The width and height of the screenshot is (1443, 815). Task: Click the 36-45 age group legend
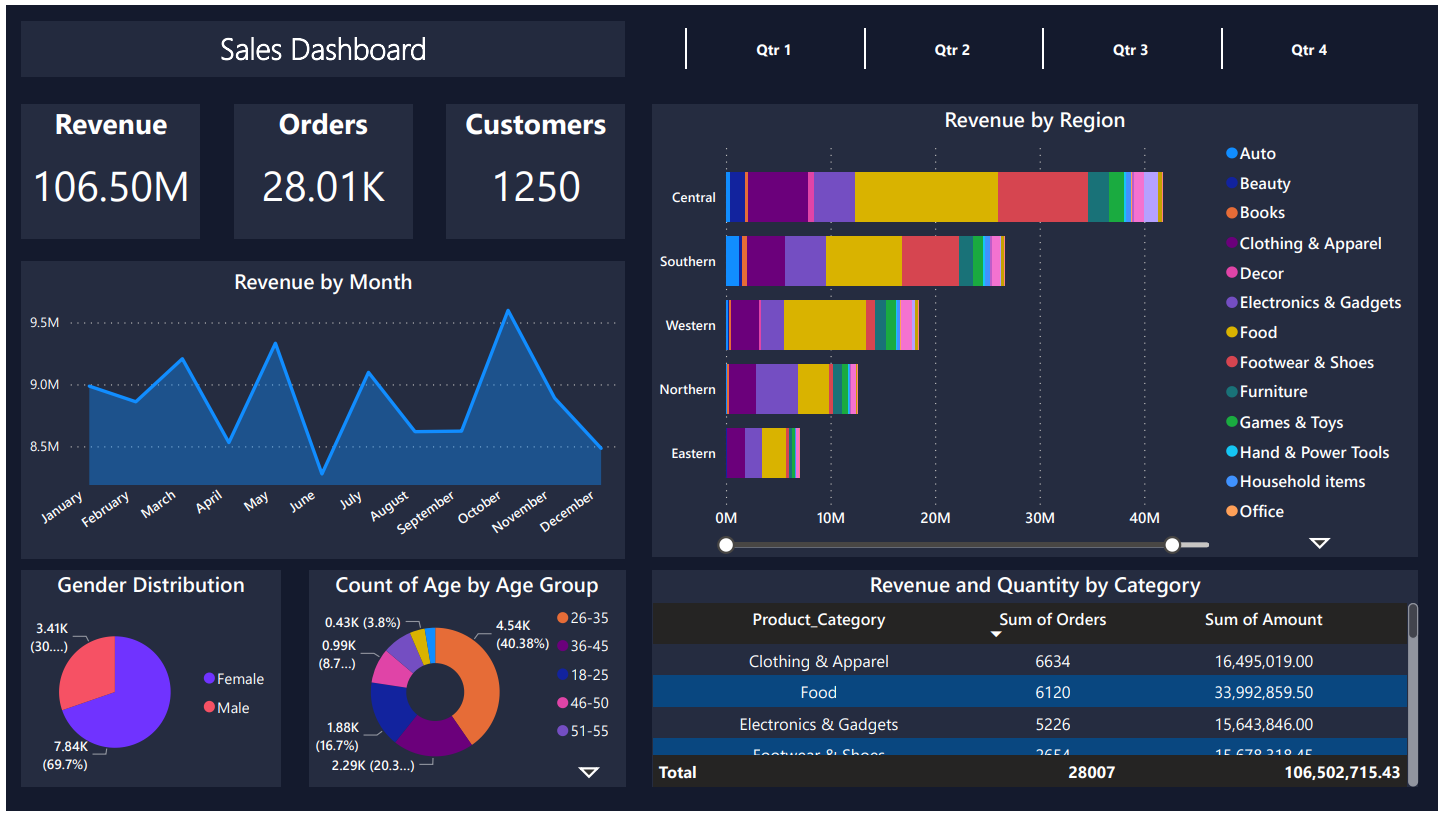583,646
